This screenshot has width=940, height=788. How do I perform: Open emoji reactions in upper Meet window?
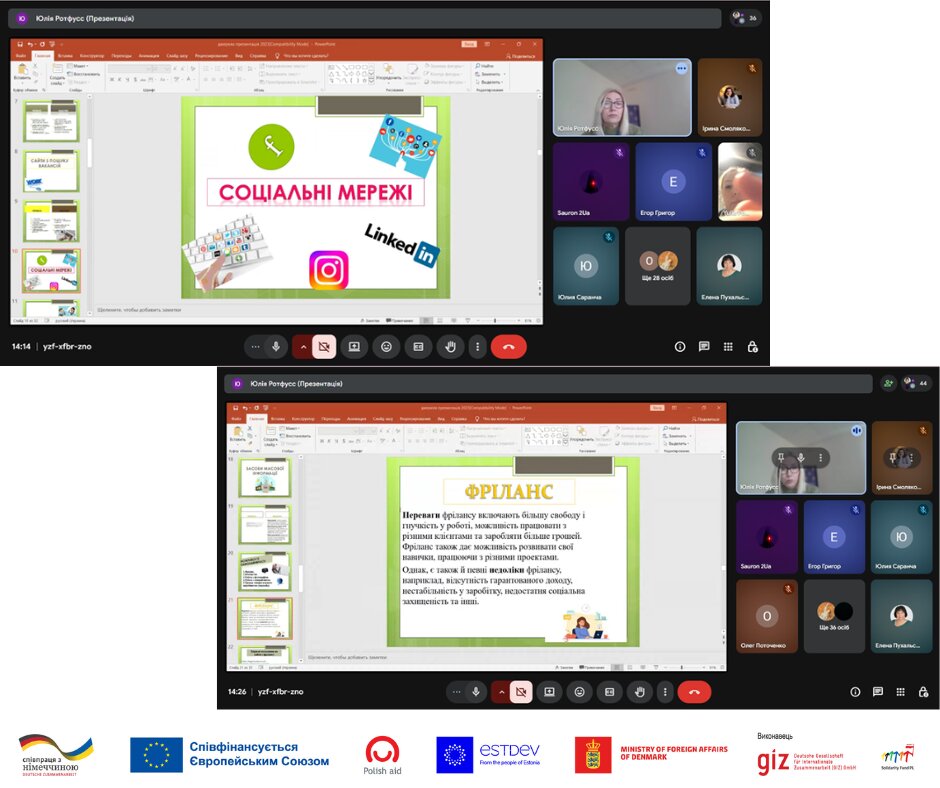click(x=387, y=347)
